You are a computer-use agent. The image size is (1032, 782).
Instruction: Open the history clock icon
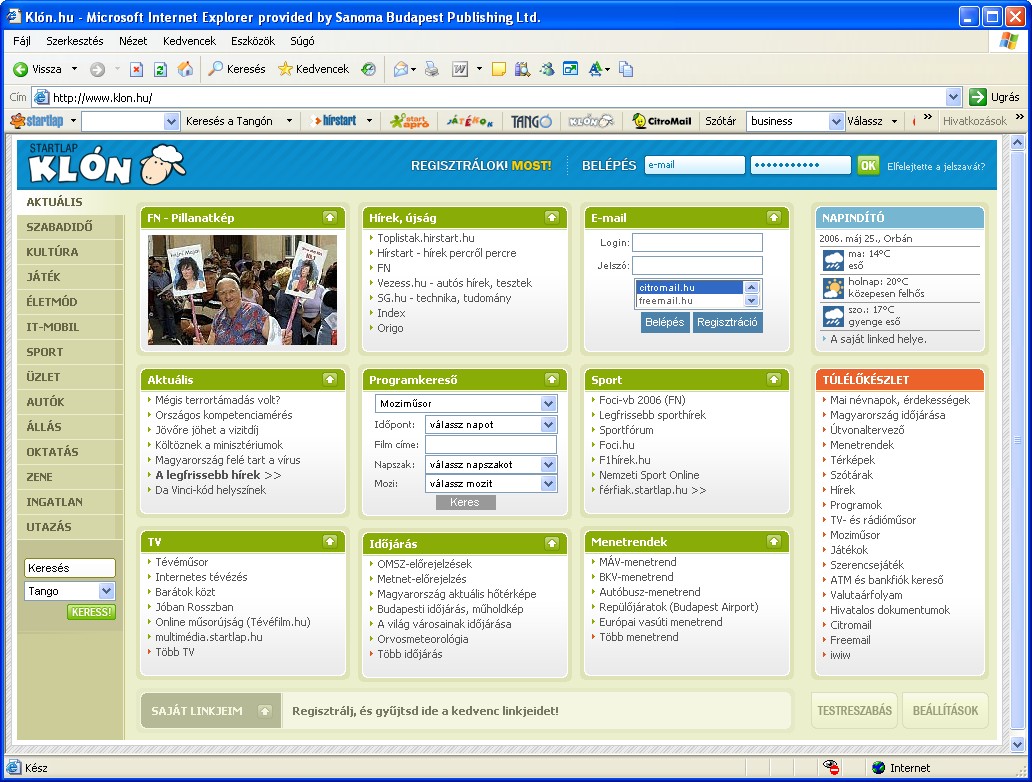pyautogui.click(x=369, y=69)
